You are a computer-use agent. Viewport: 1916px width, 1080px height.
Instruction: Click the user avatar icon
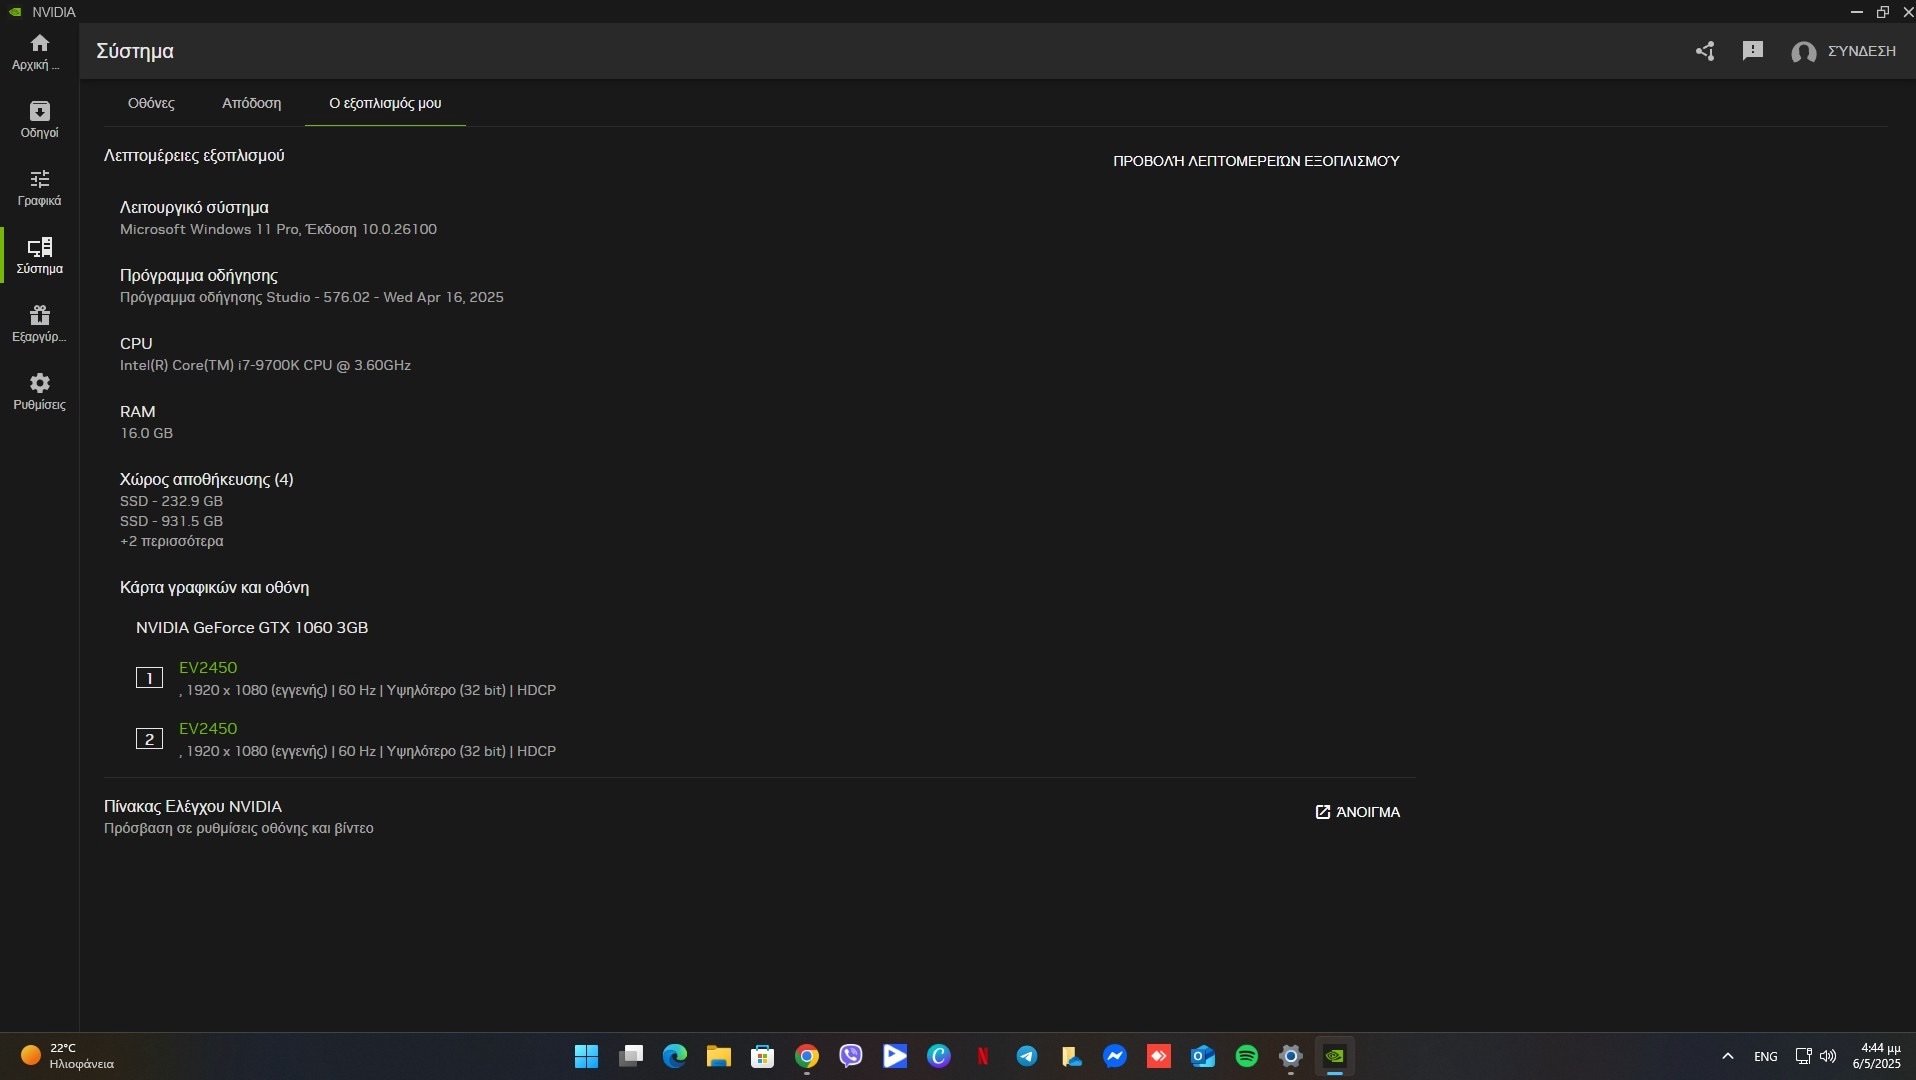[1803, 52]
